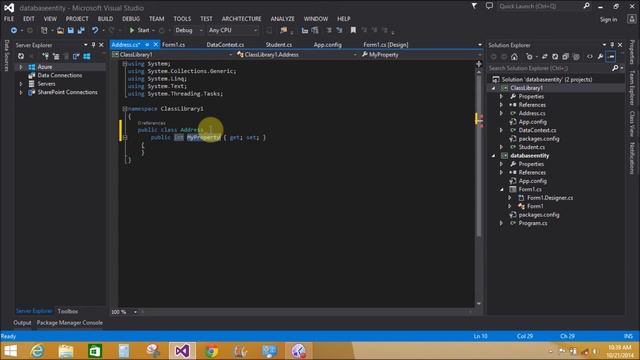
Task: Toggle Preview Selected Items in Solution Explorer toolbar
Action: coord(611,57)
